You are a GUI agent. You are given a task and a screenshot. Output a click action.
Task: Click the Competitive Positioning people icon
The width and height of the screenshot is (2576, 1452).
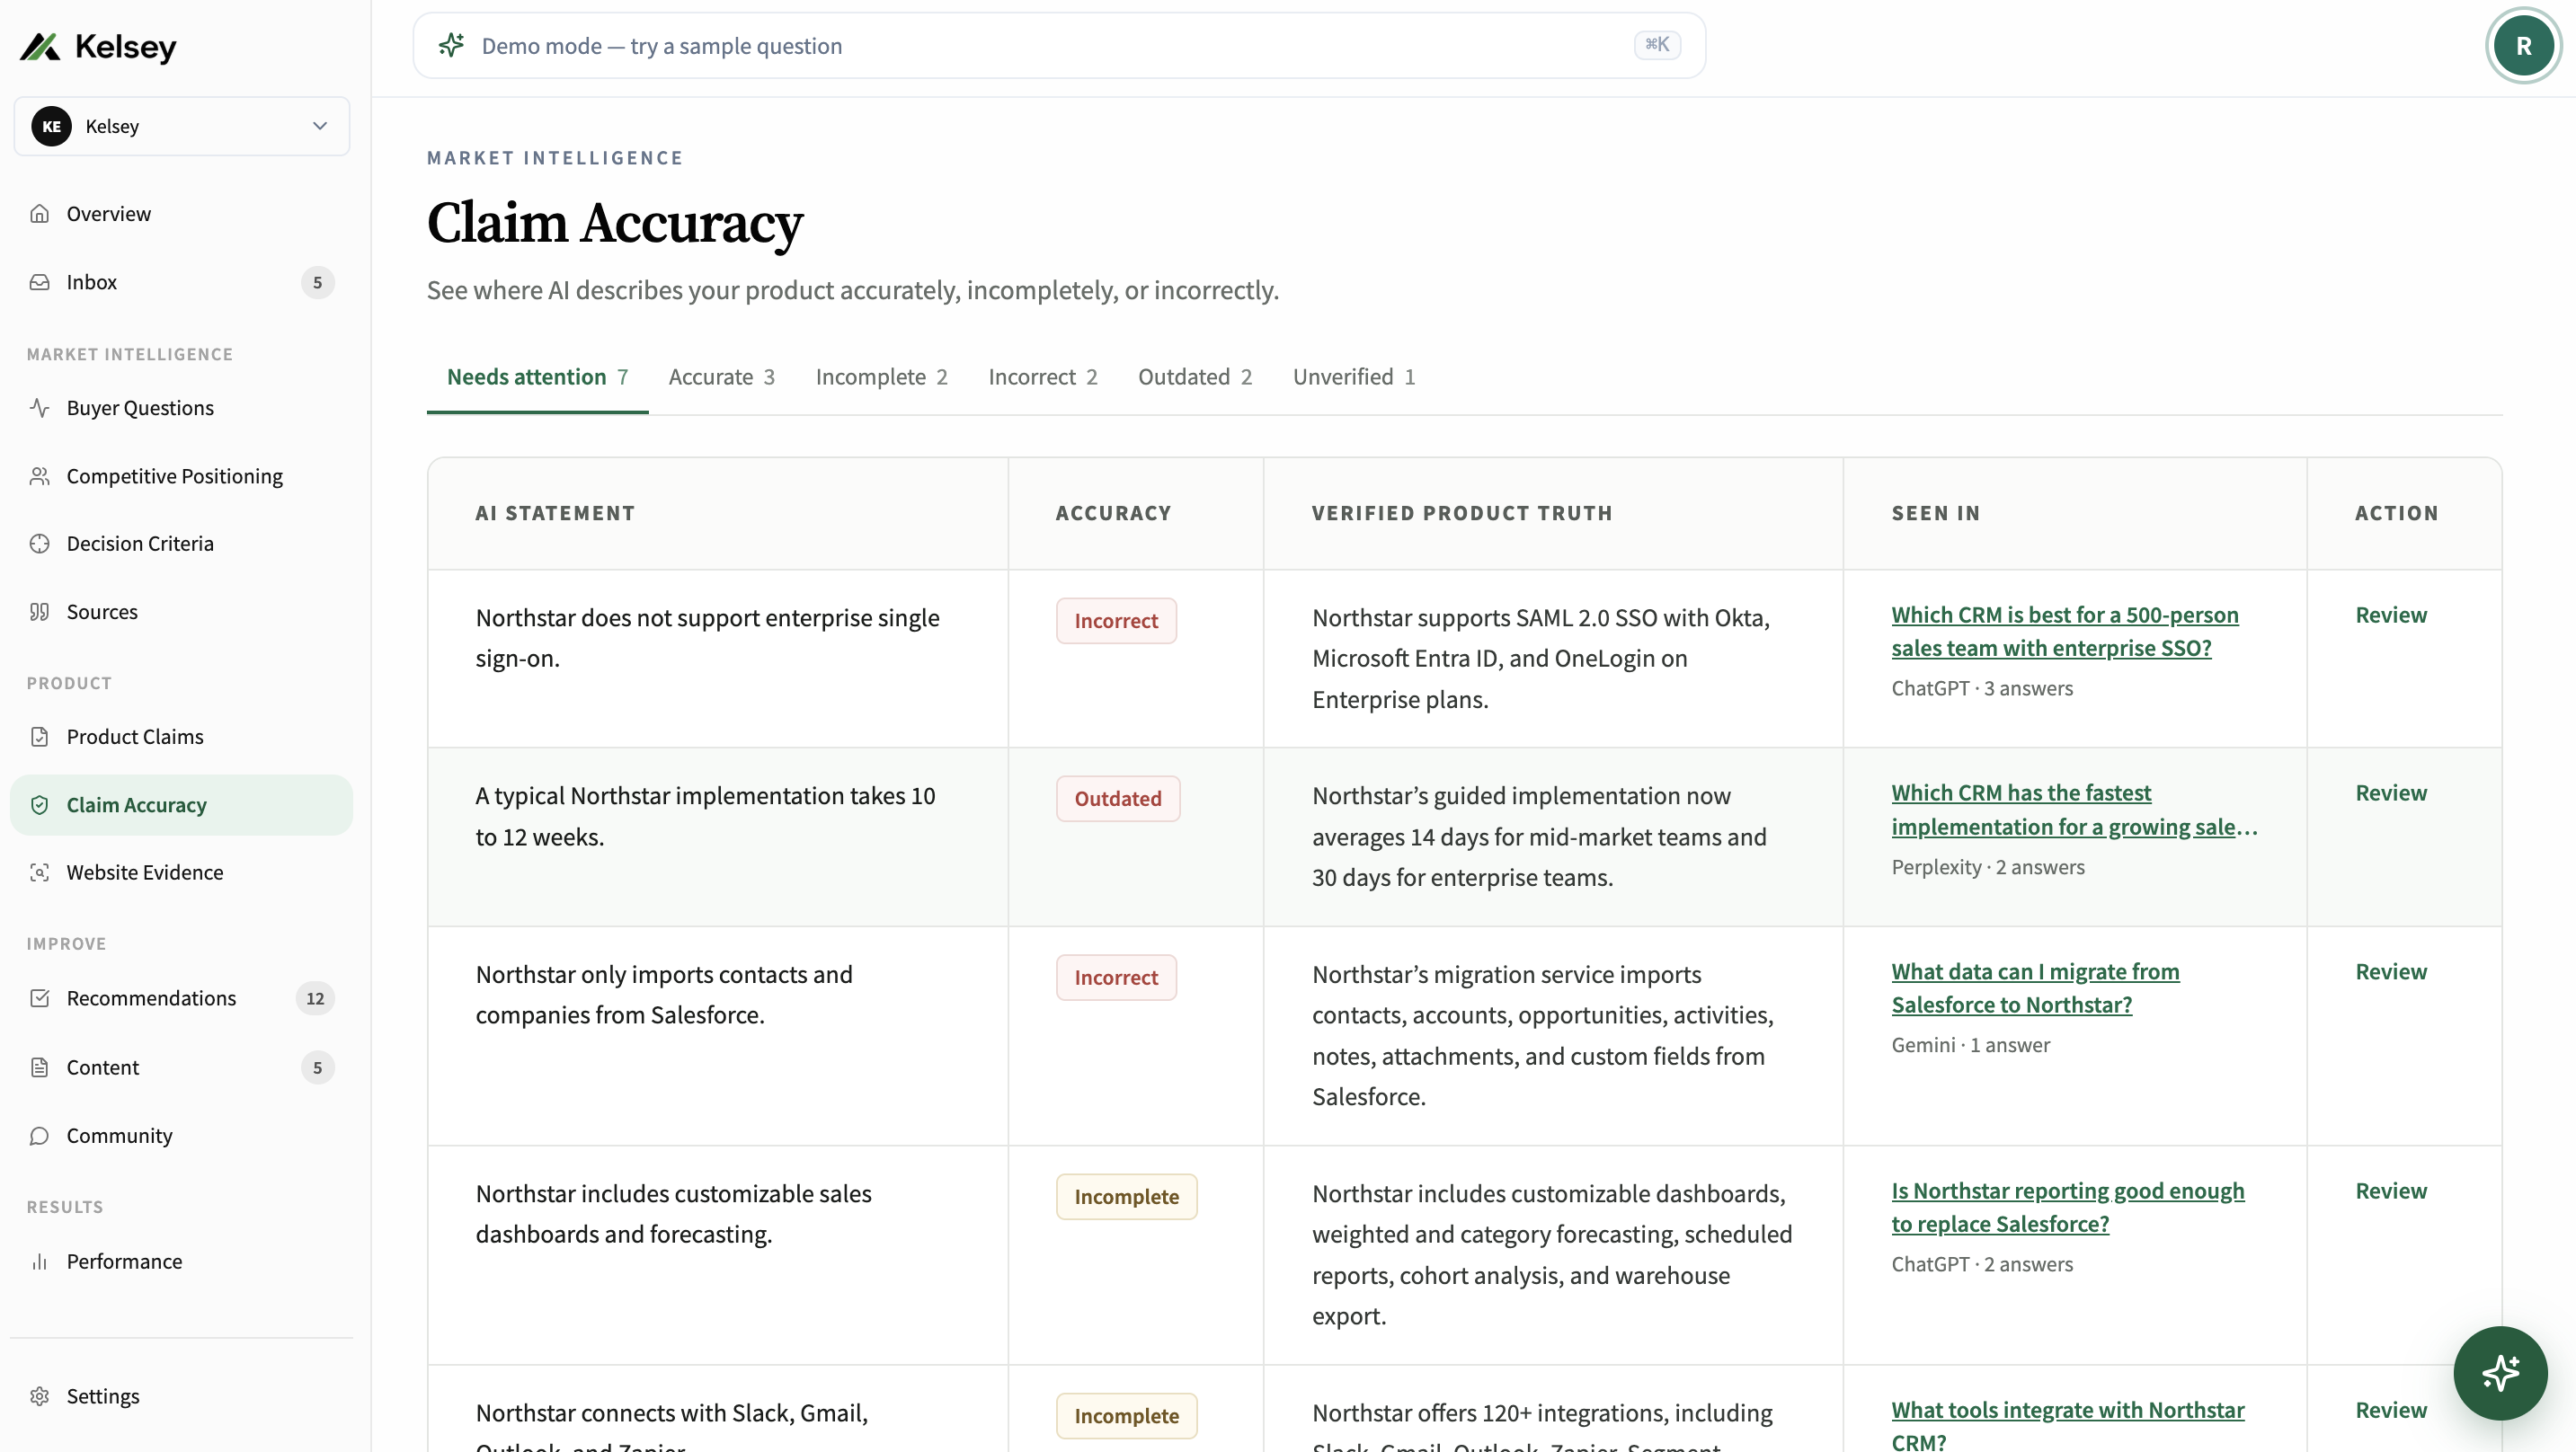(x=40, y=476)
